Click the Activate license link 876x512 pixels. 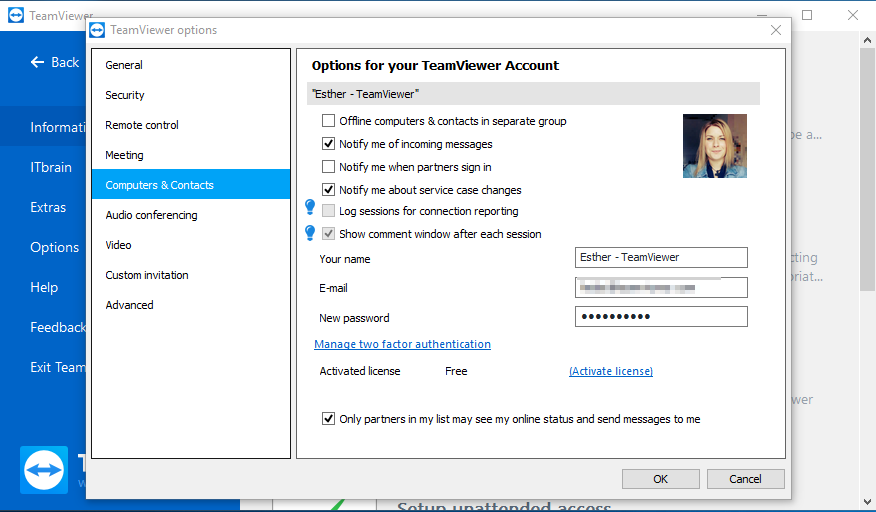pyautogui.click(x=611, y=371)
